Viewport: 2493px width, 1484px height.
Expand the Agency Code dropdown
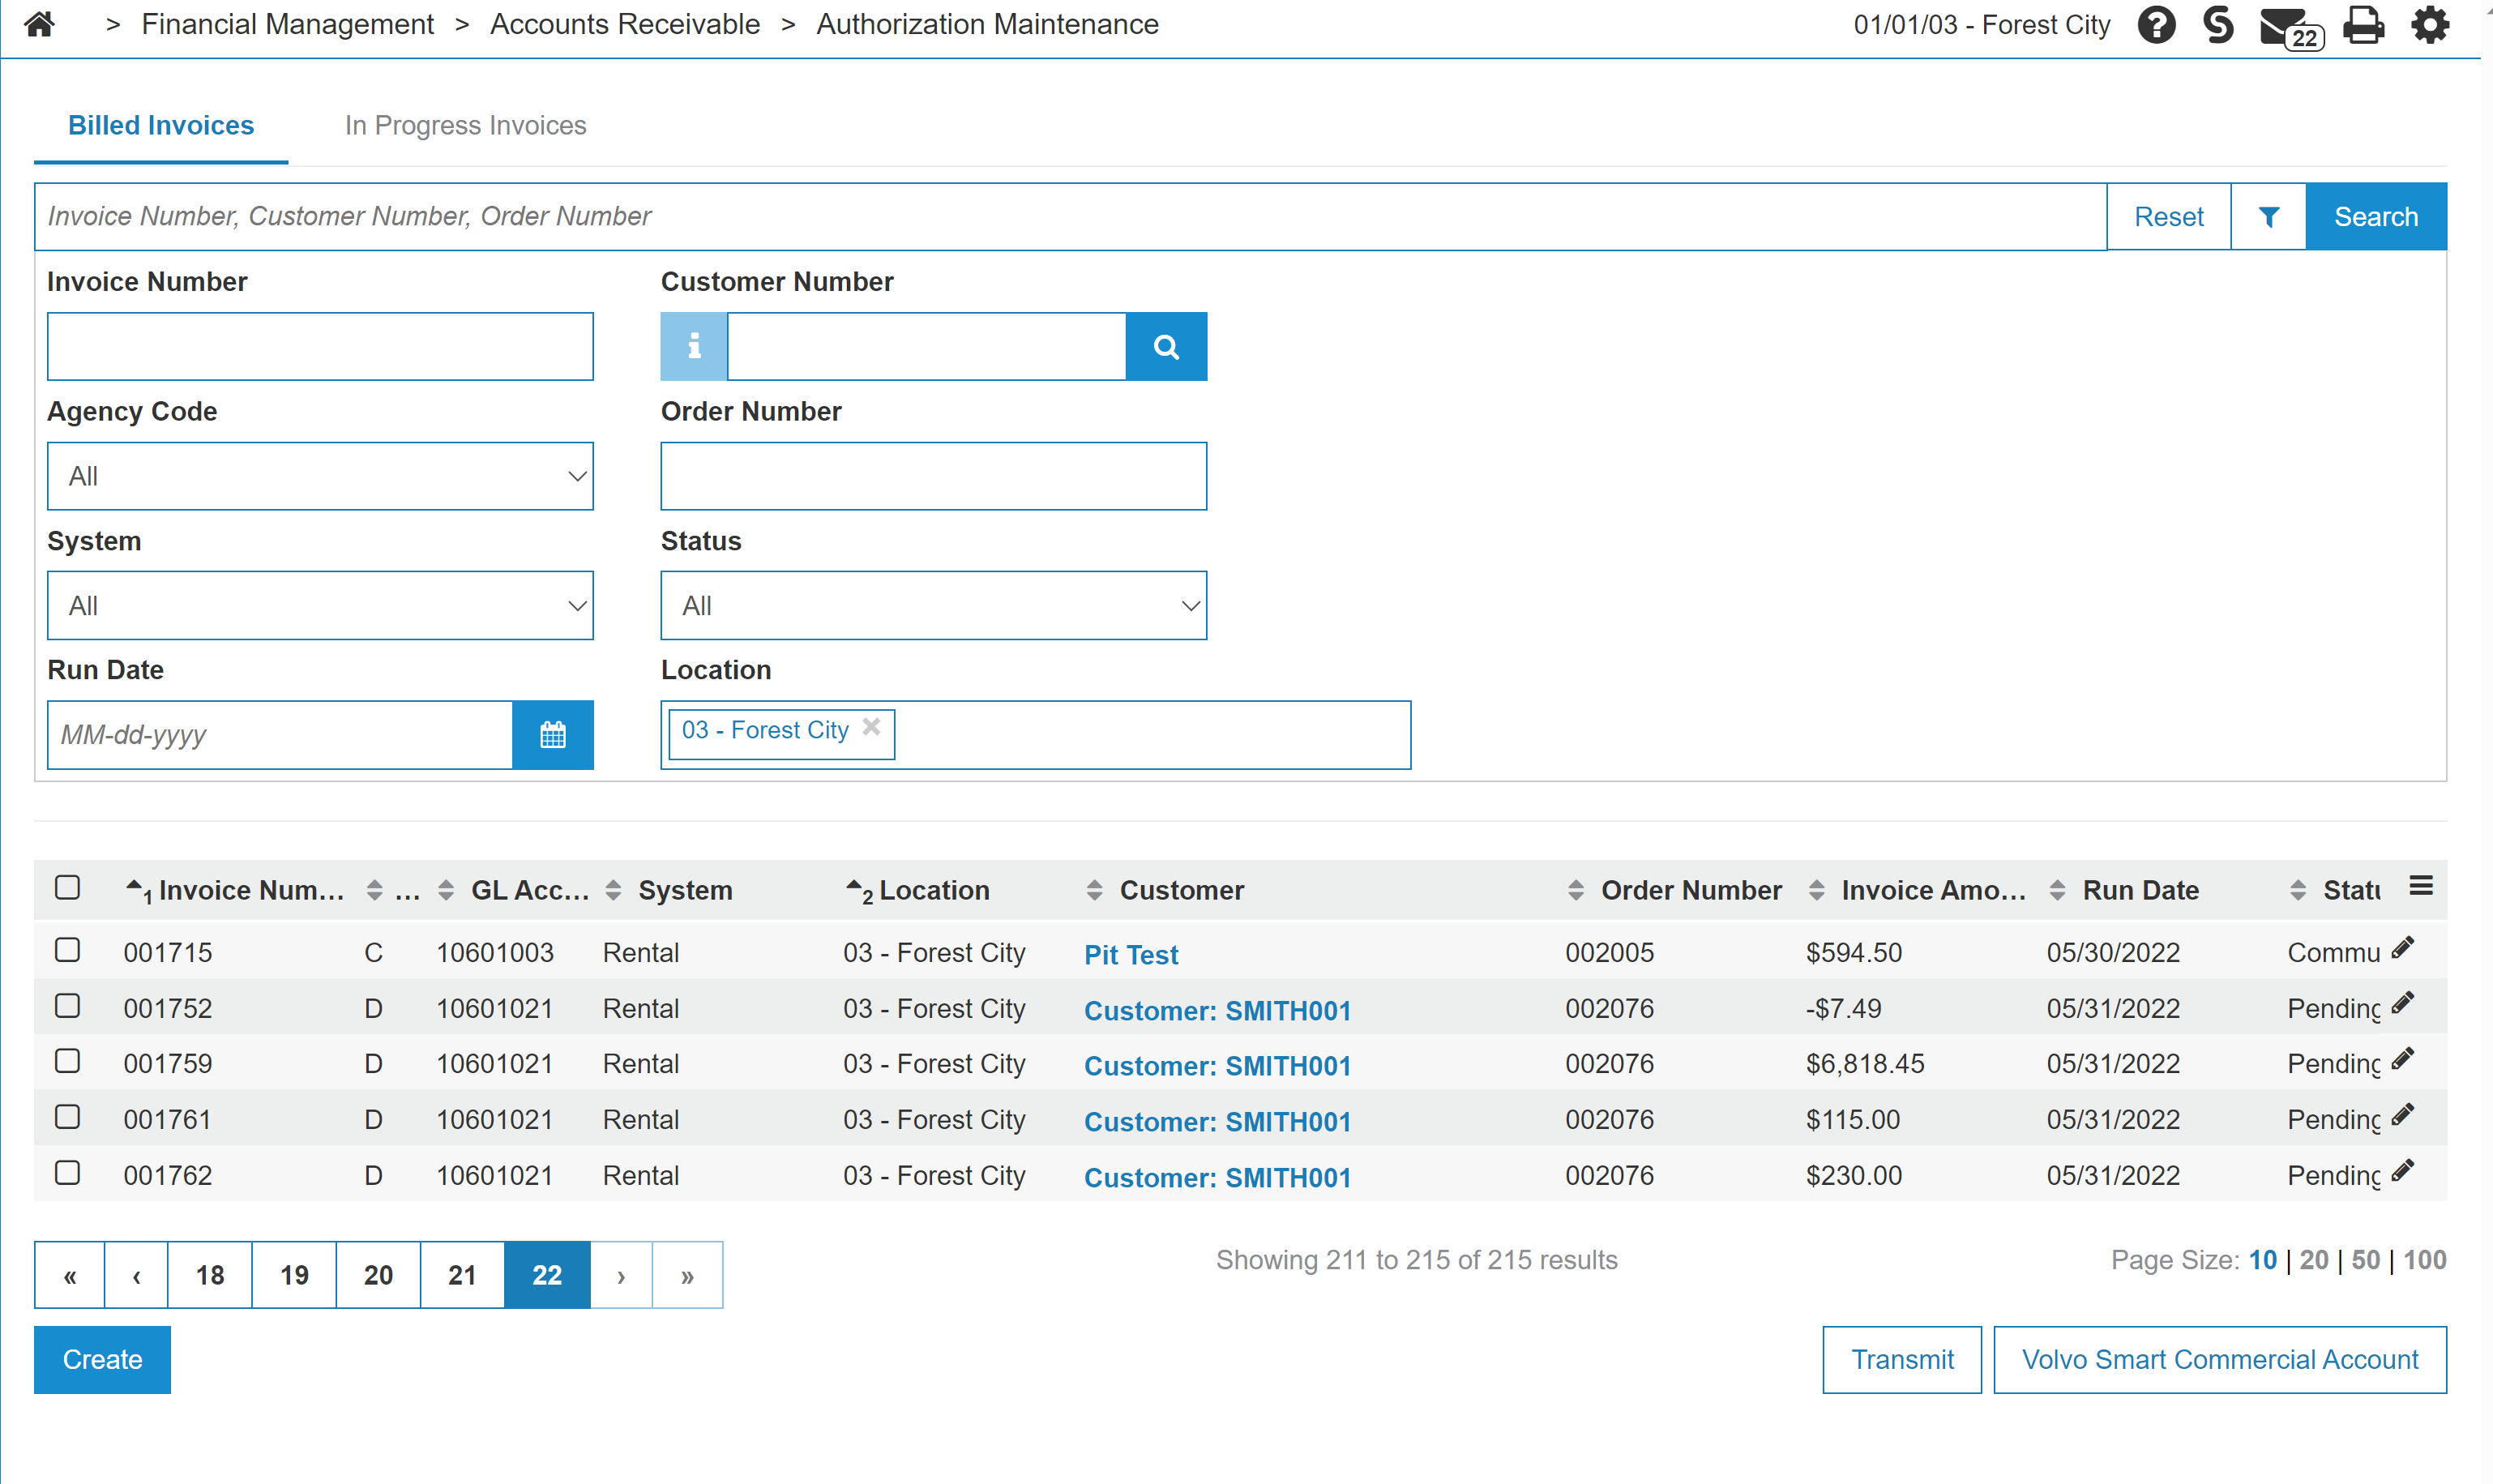click(x=320, y=476)
